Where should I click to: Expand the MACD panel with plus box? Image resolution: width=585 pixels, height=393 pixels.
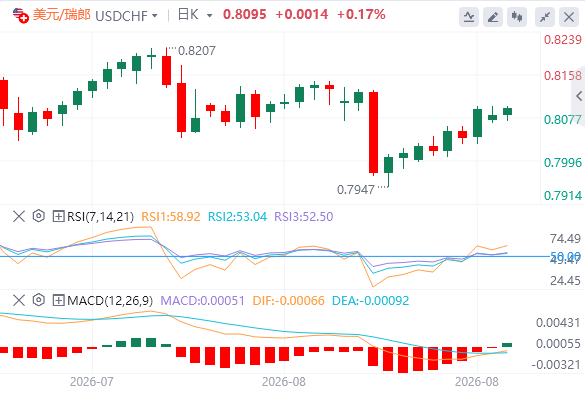[x=58, y=300]
